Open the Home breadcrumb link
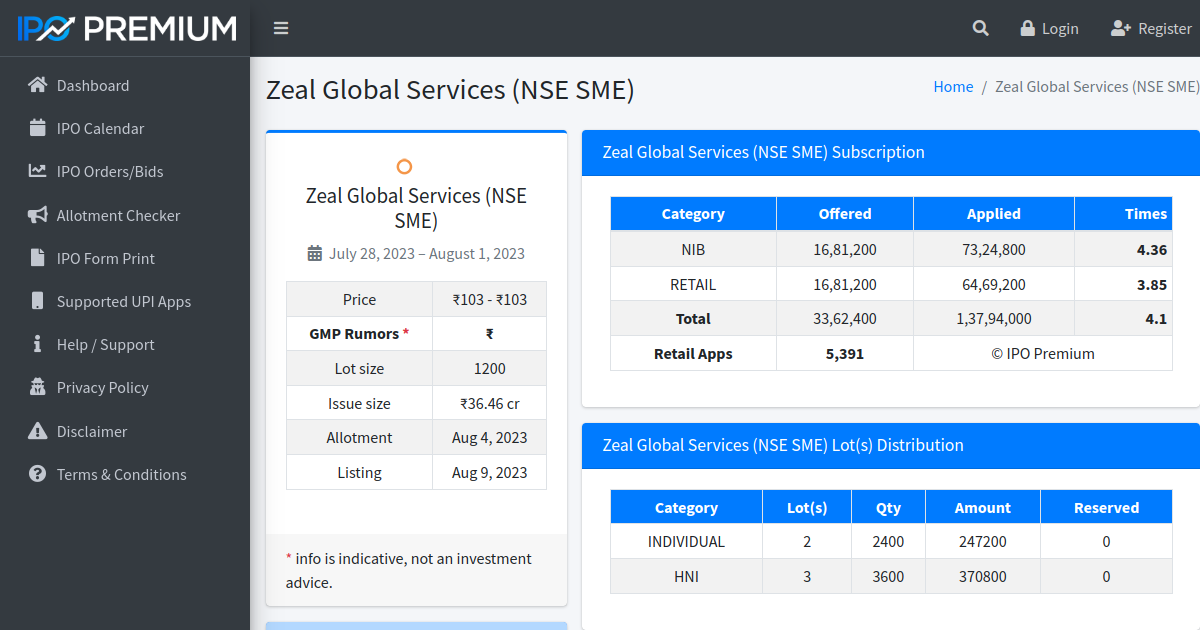1200x630 pixels. [953, 86]
